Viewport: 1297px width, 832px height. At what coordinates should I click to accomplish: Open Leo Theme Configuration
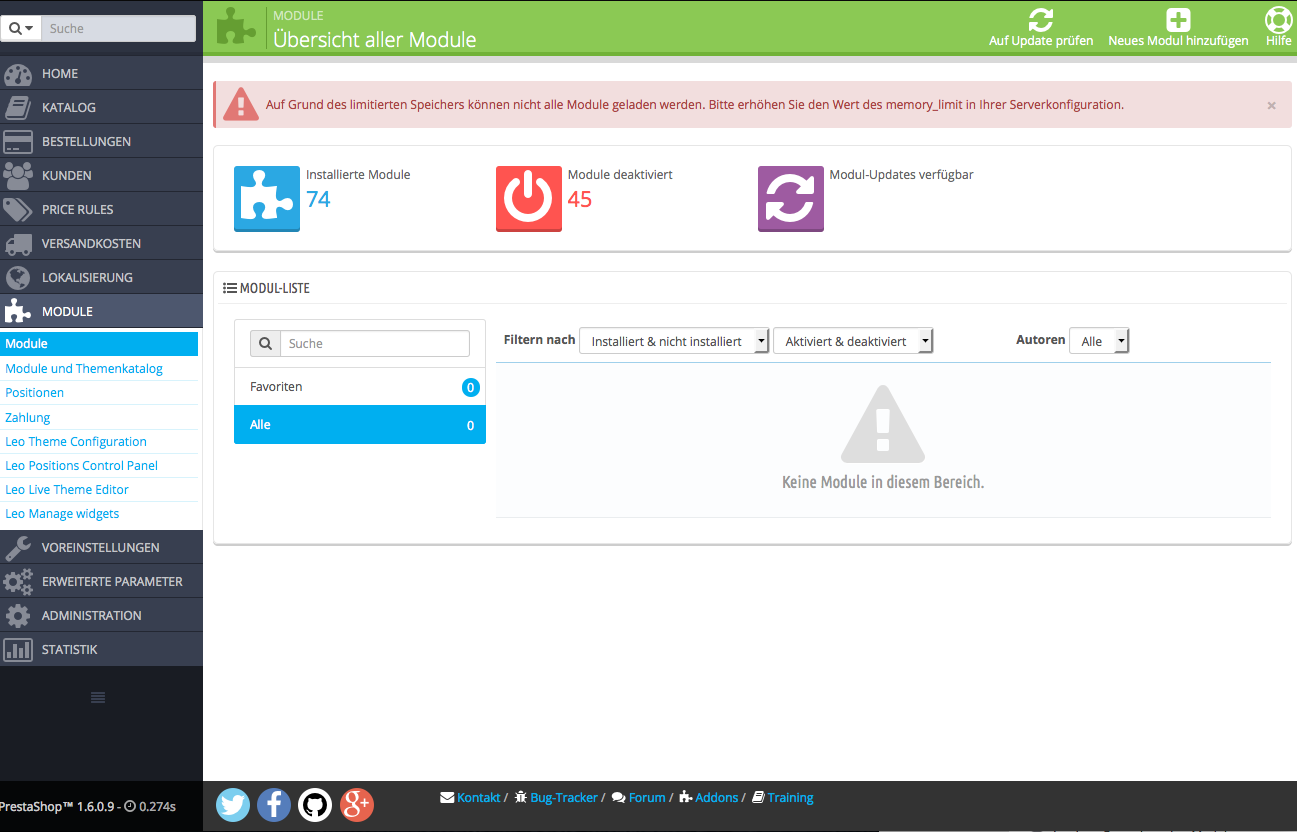[x=76, y=442]
